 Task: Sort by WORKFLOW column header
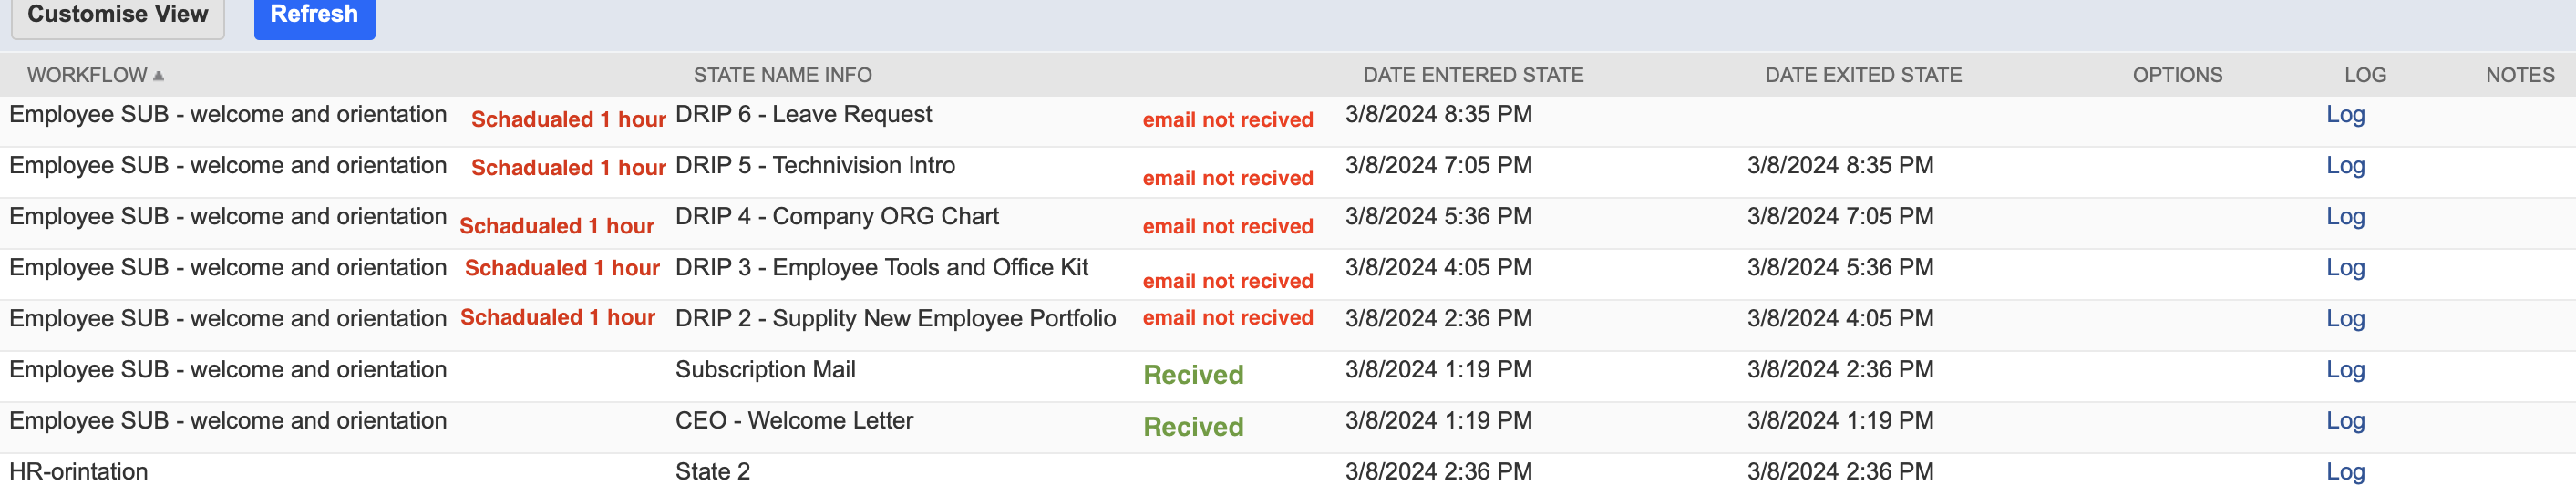pos(87,75)
